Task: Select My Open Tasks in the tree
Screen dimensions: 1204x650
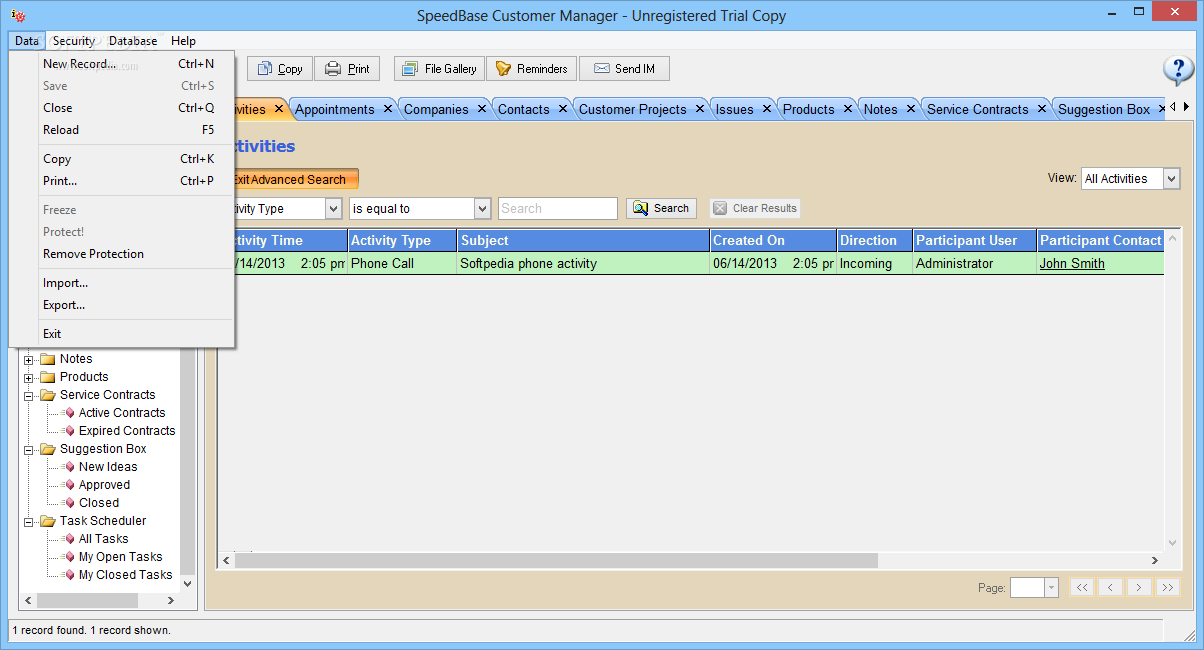Action: tap(120, 557)
